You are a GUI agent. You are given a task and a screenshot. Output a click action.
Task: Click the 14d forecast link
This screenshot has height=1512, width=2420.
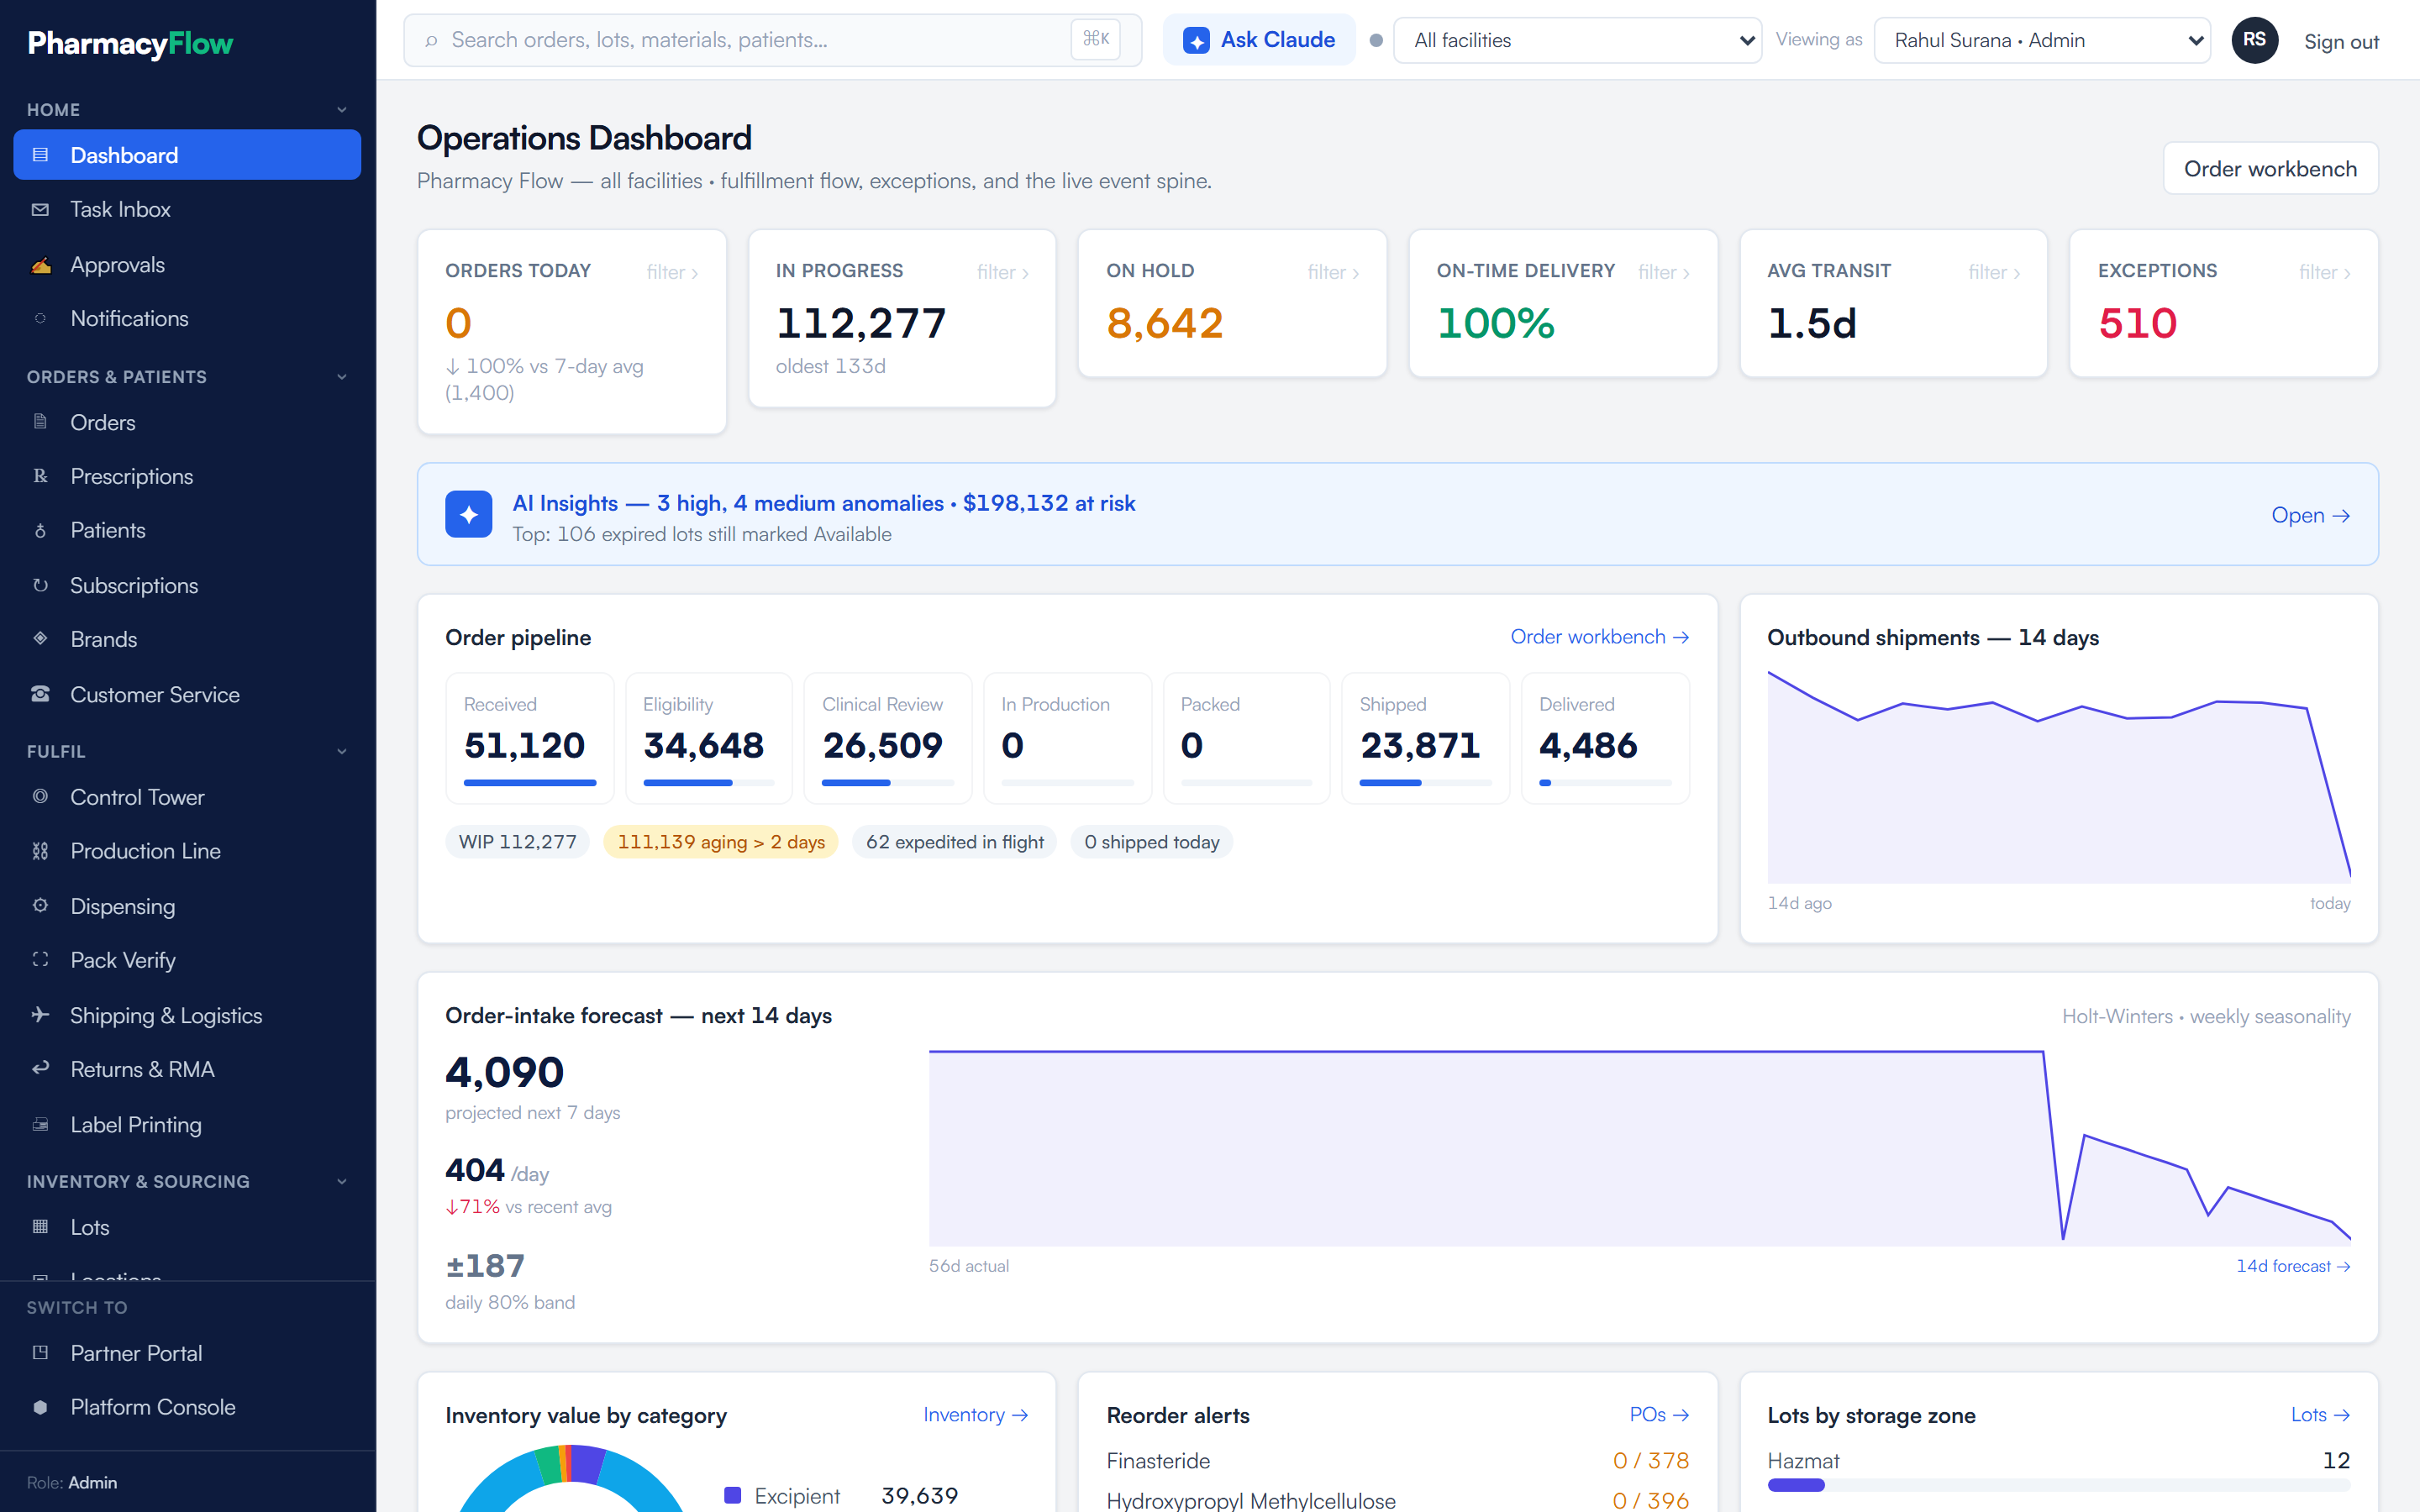[2292, 1266]
